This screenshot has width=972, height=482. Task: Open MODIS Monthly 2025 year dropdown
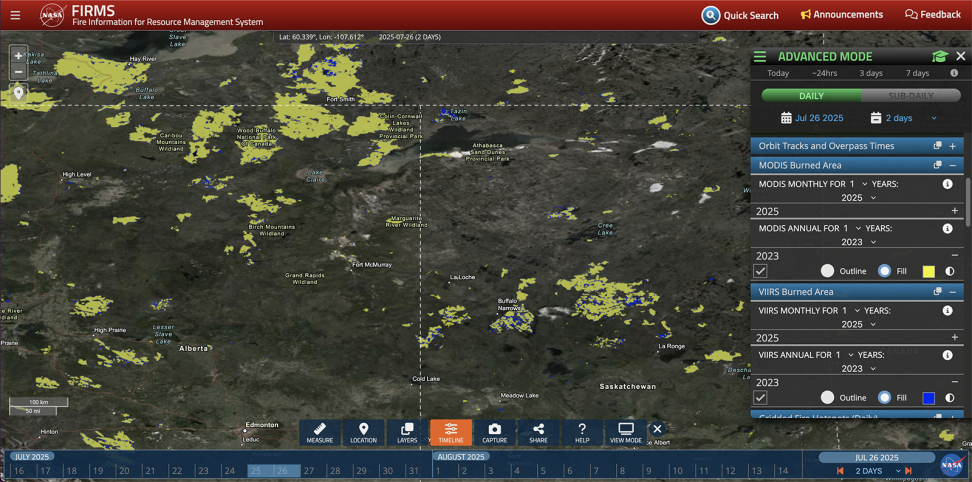point(859,198)
